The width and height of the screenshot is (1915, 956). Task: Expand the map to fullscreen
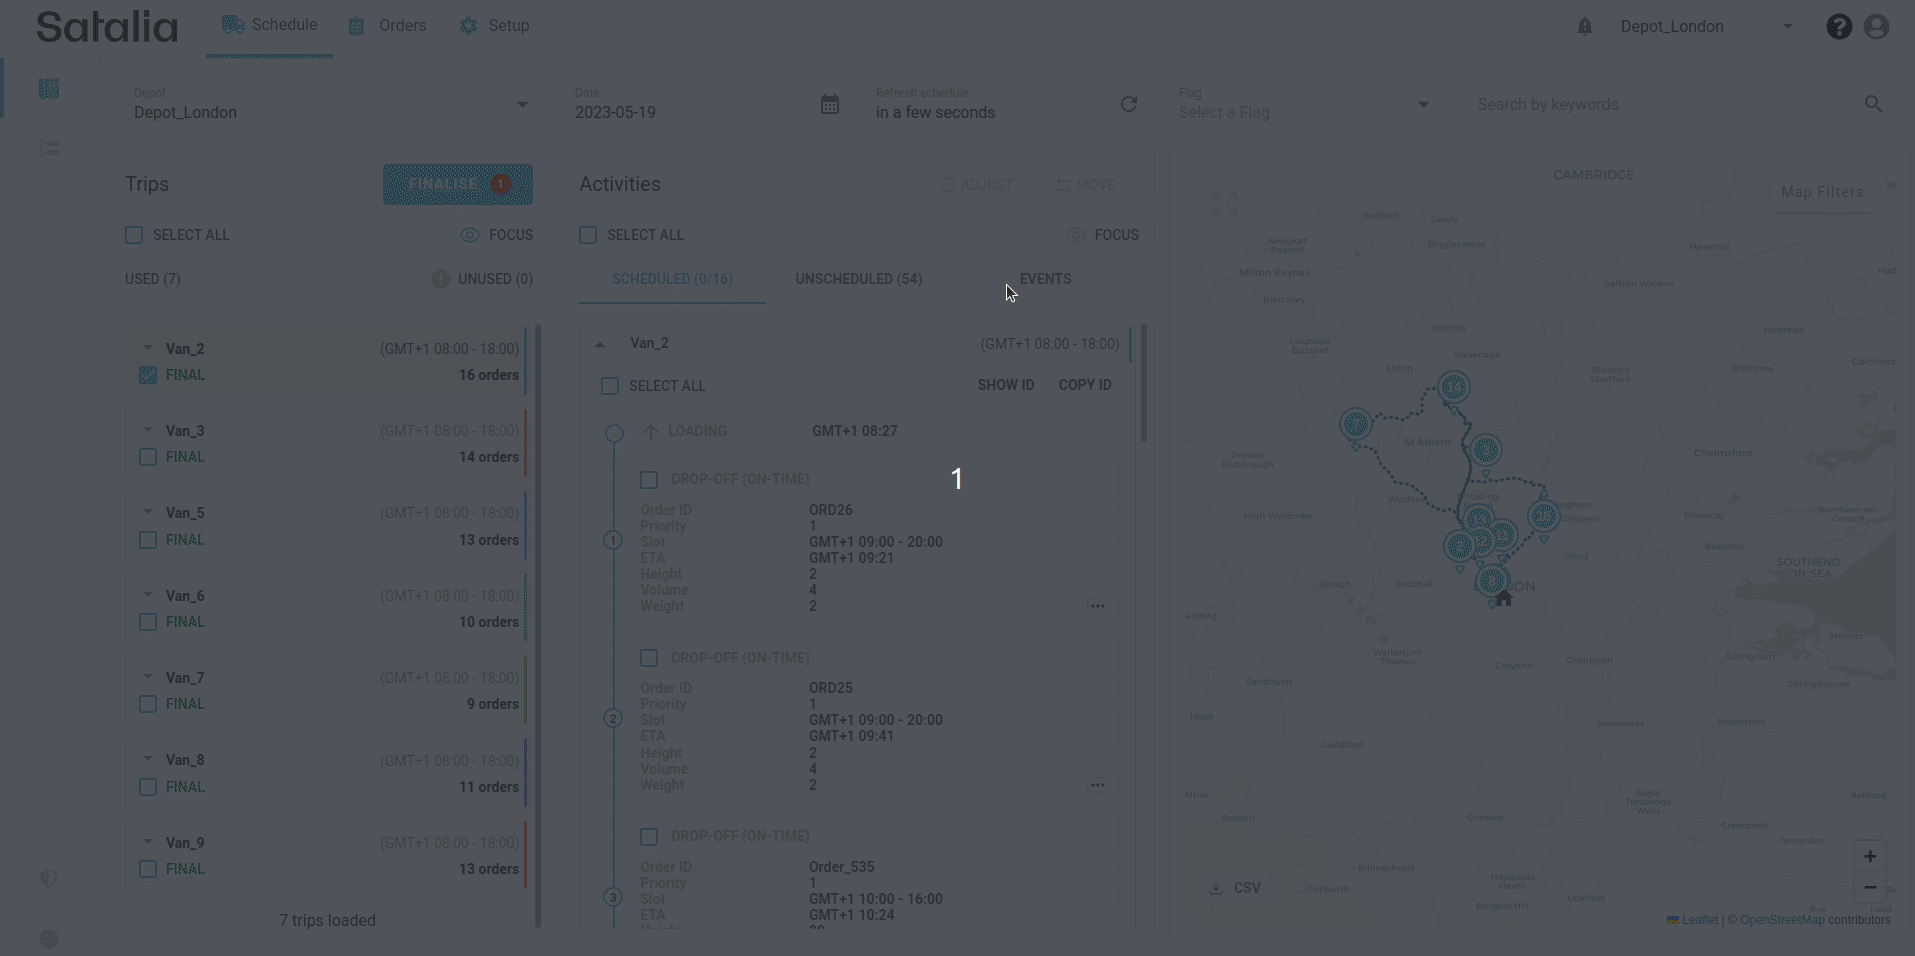1224,204
